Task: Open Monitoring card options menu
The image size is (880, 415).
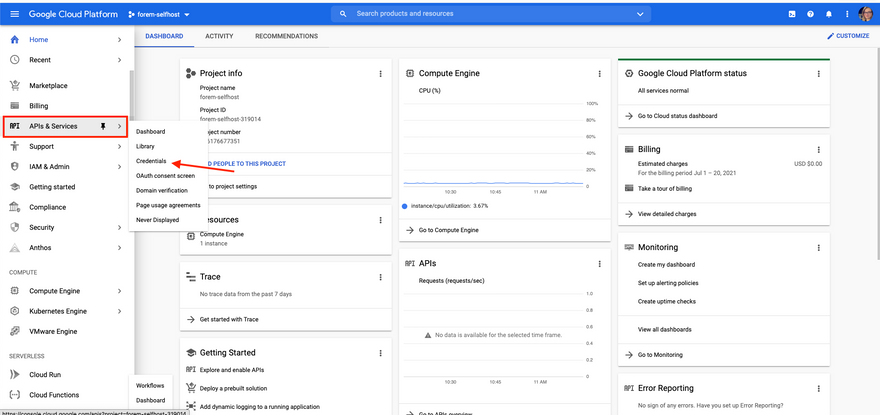Action: (818, 248)
